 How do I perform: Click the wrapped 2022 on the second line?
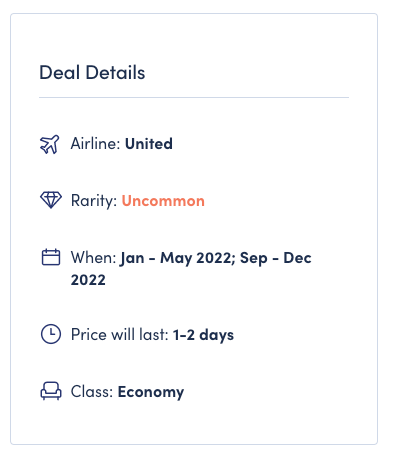tap(88, 280)
